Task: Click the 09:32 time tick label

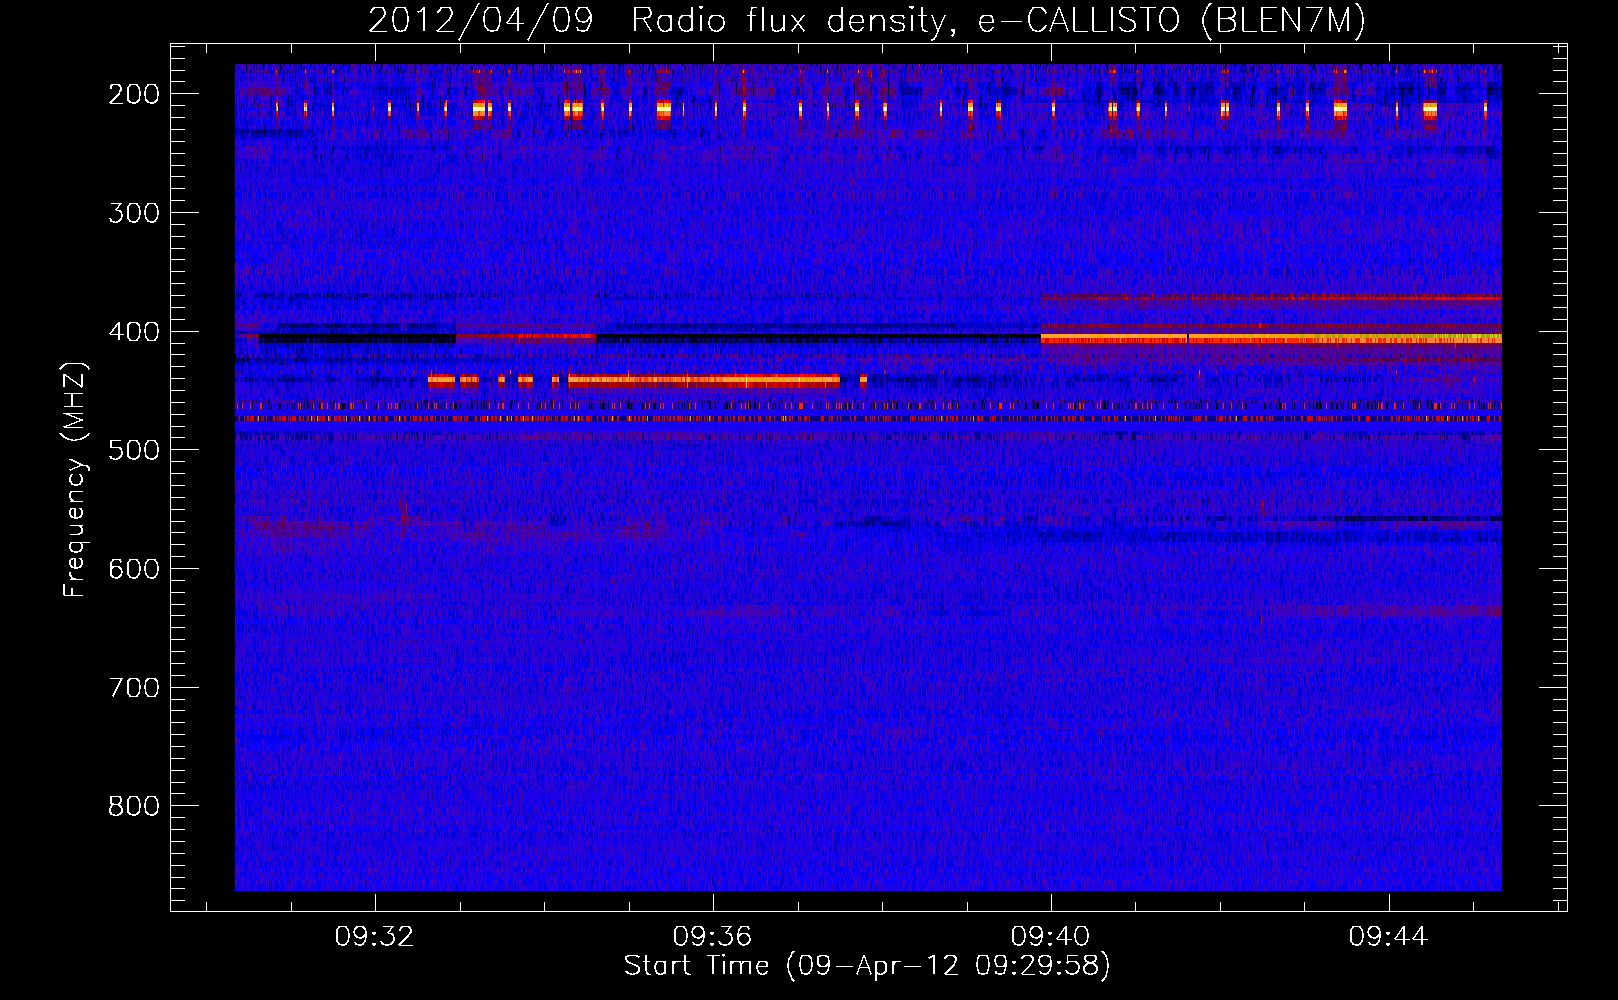Action: tap(374, 937)
